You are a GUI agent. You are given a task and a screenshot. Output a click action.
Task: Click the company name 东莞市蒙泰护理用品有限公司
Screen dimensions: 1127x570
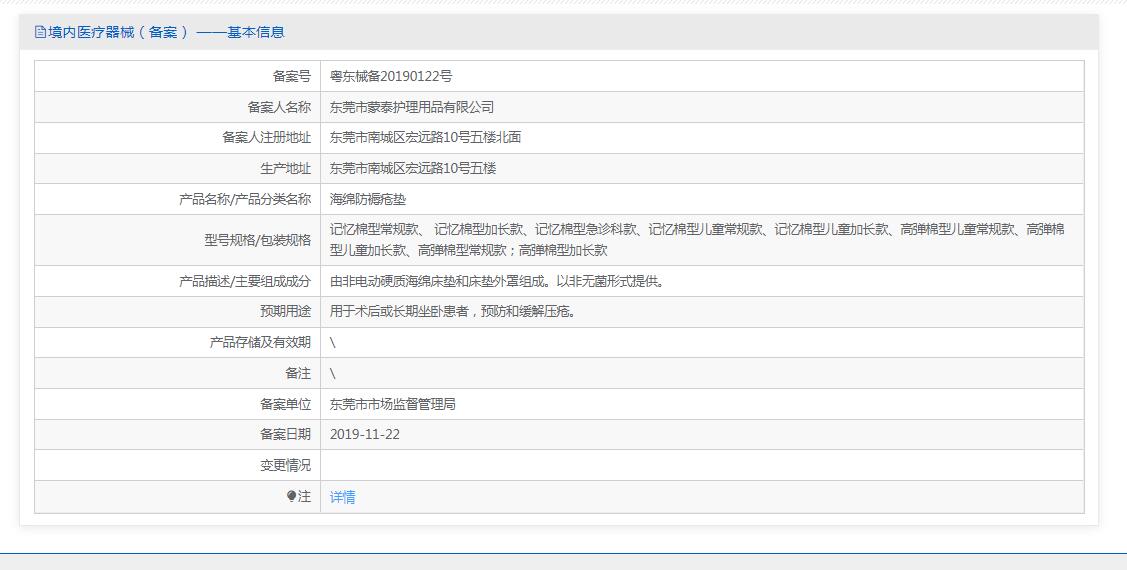(412, 107)
